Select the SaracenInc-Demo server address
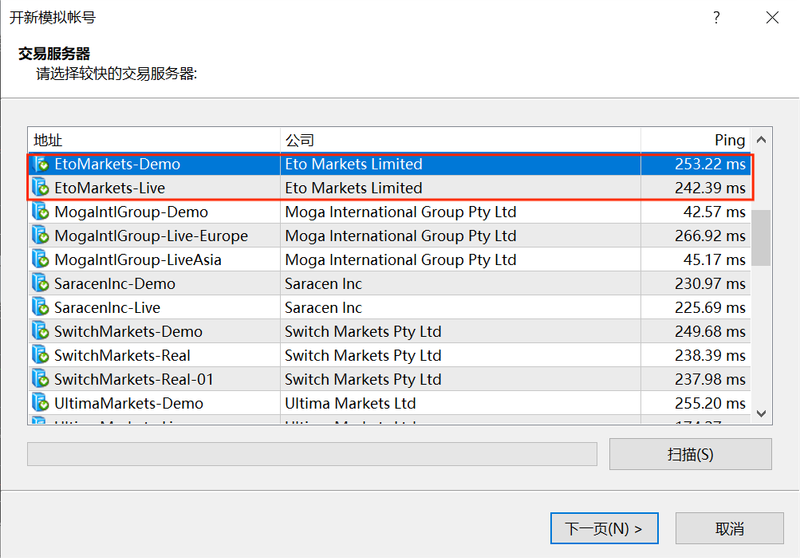 coord(115,284)
